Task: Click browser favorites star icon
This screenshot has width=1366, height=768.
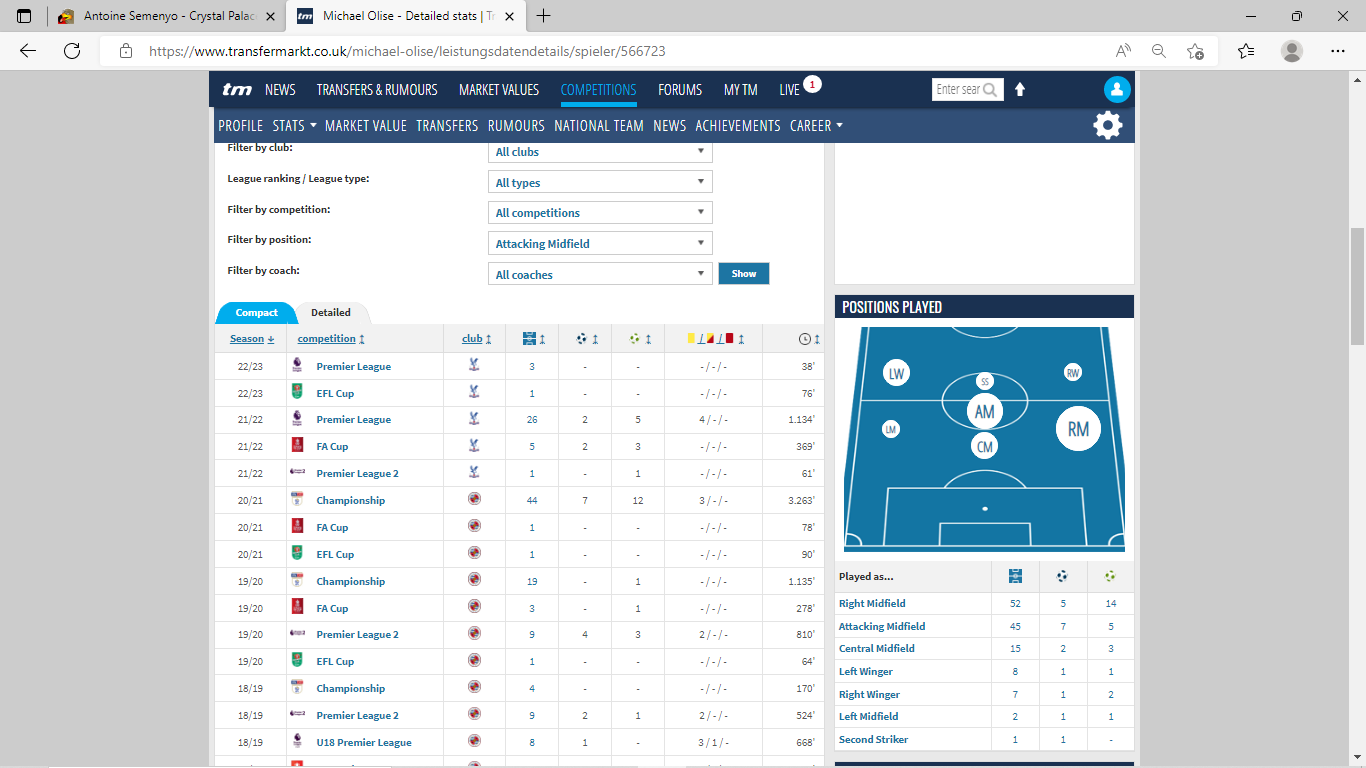Action: (x=1245, y=51)
